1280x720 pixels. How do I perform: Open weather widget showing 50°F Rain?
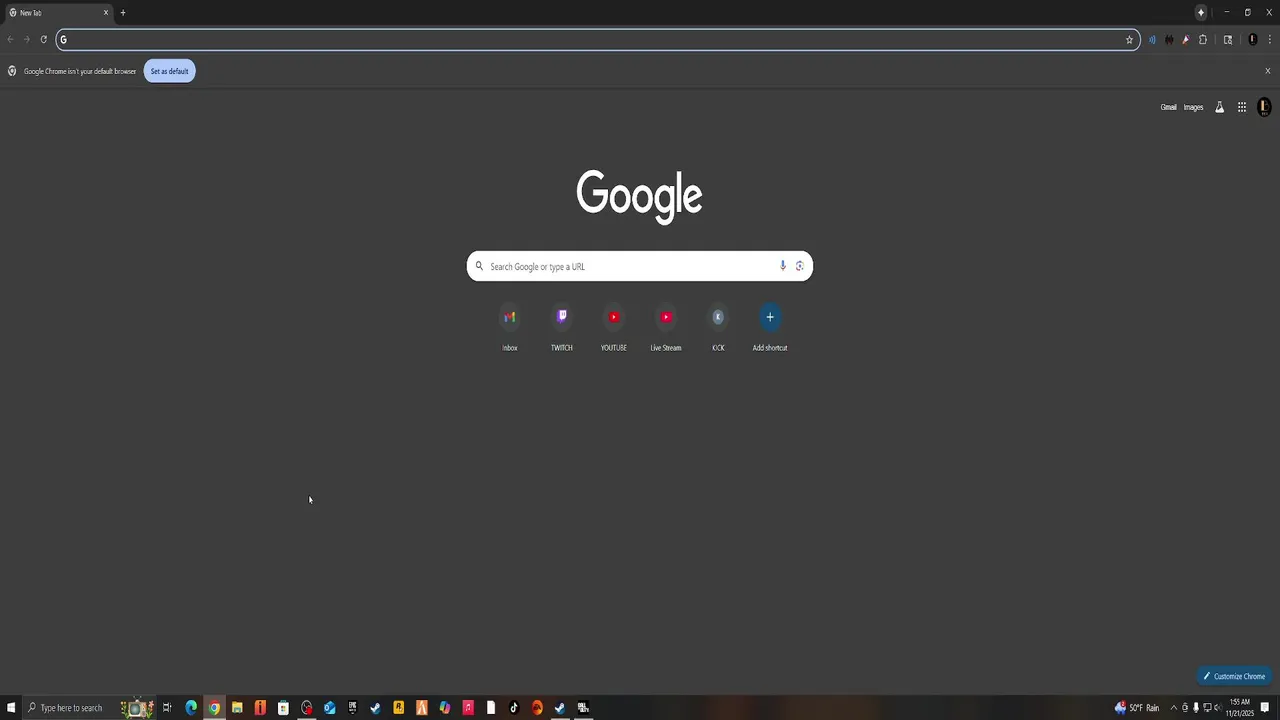1137,708
